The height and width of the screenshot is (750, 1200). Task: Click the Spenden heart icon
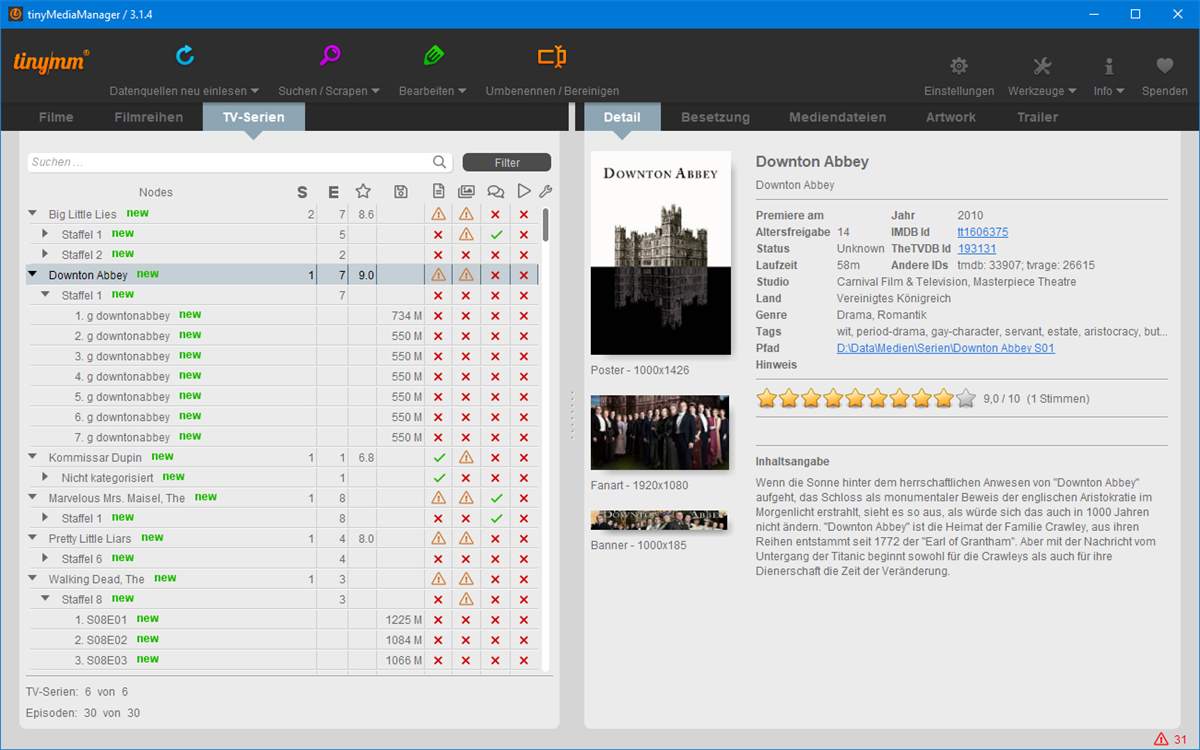coord(1165,66)
